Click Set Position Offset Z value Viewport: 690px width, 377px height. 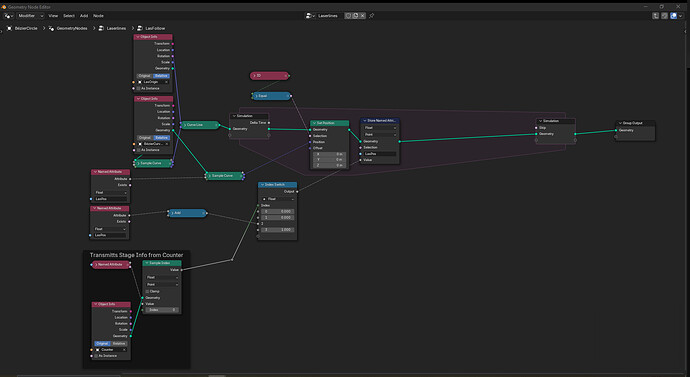pyautogui.click(x=330, y=165)
